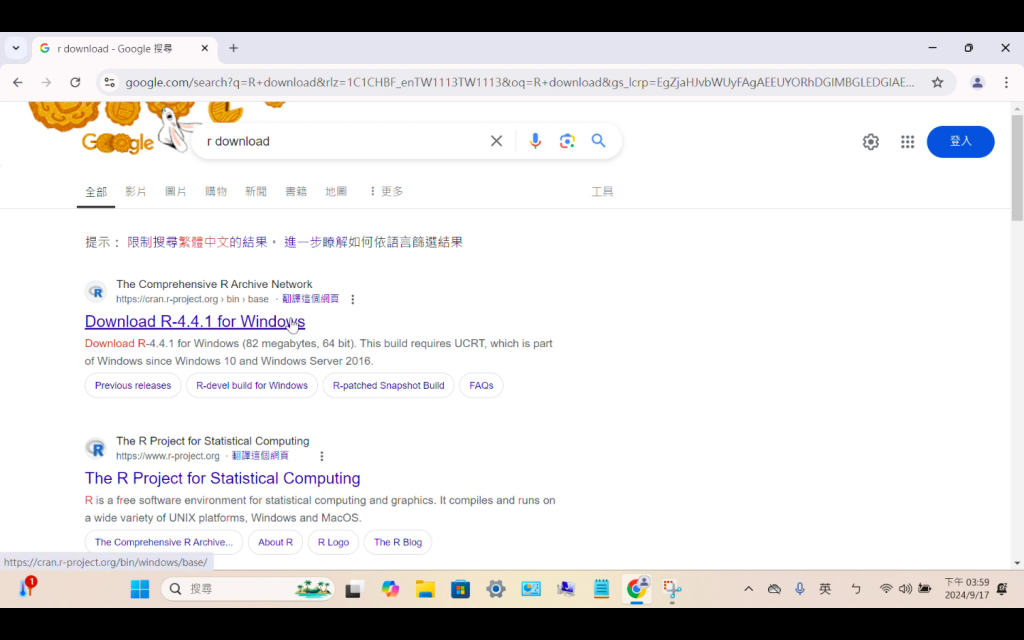The height and width of the screenshot is (640, 1024).
Task: Submit search with the magnifier icon
Action: (598, 141)
